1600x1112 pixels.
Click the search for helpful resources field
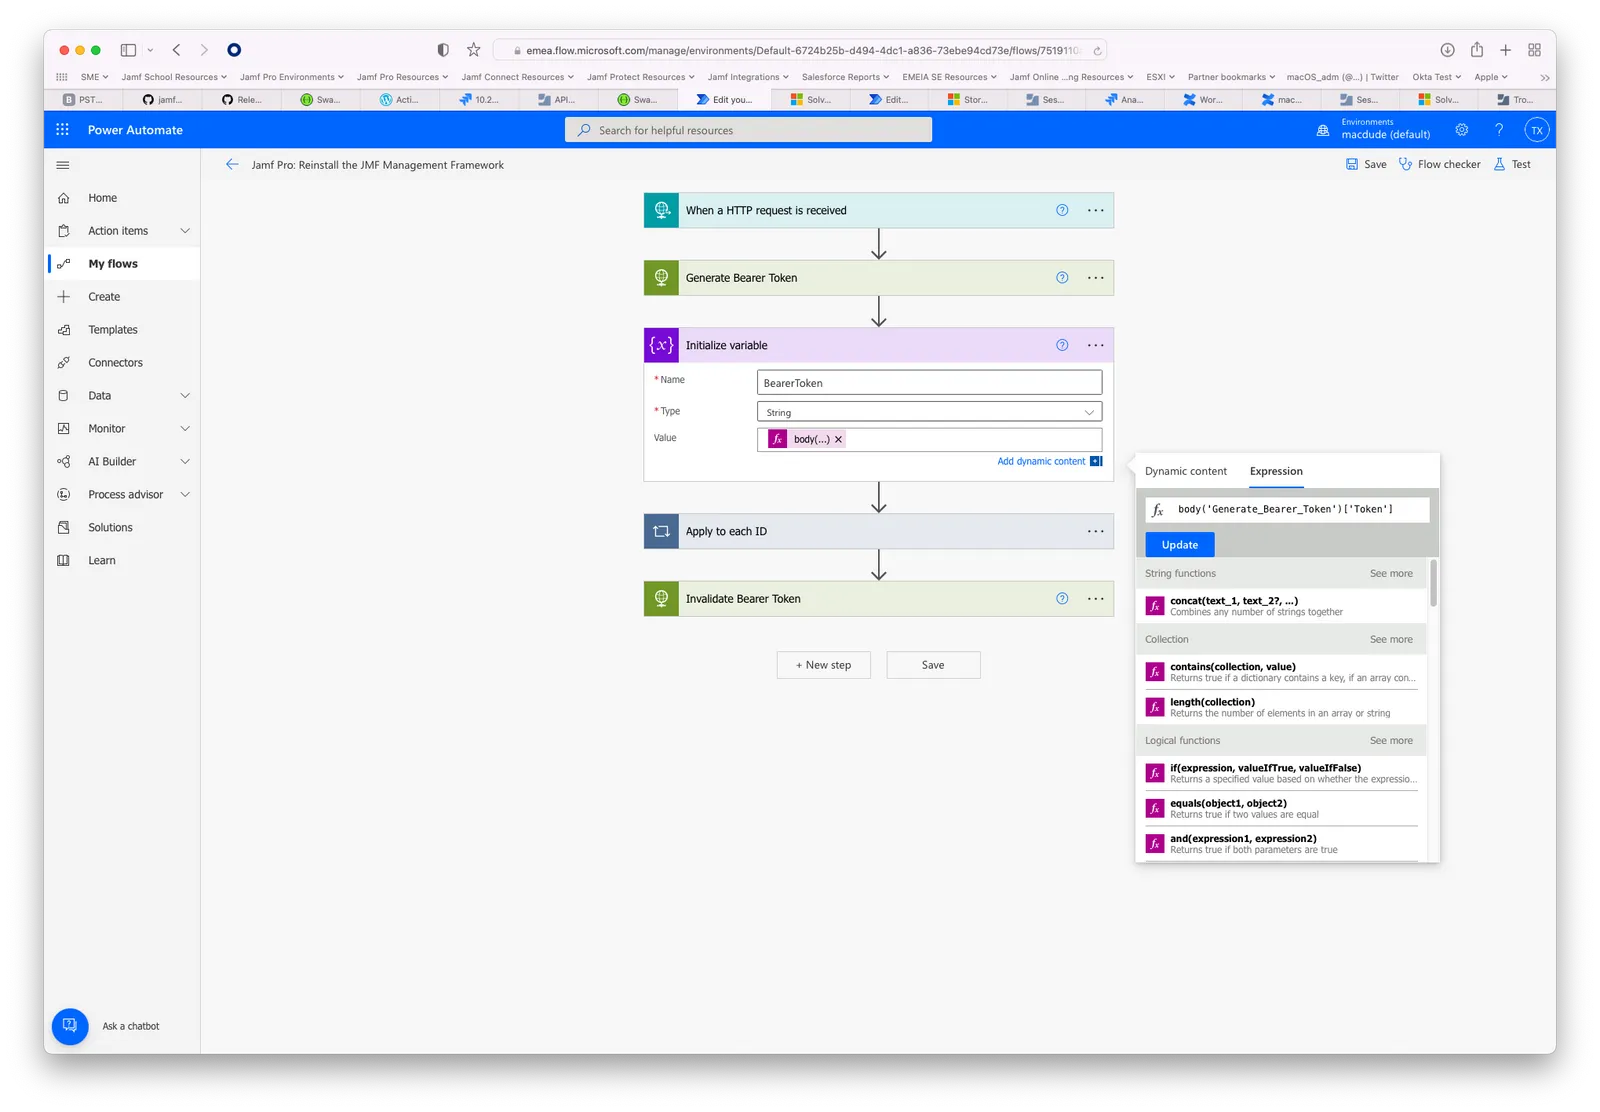click(748, 129)
